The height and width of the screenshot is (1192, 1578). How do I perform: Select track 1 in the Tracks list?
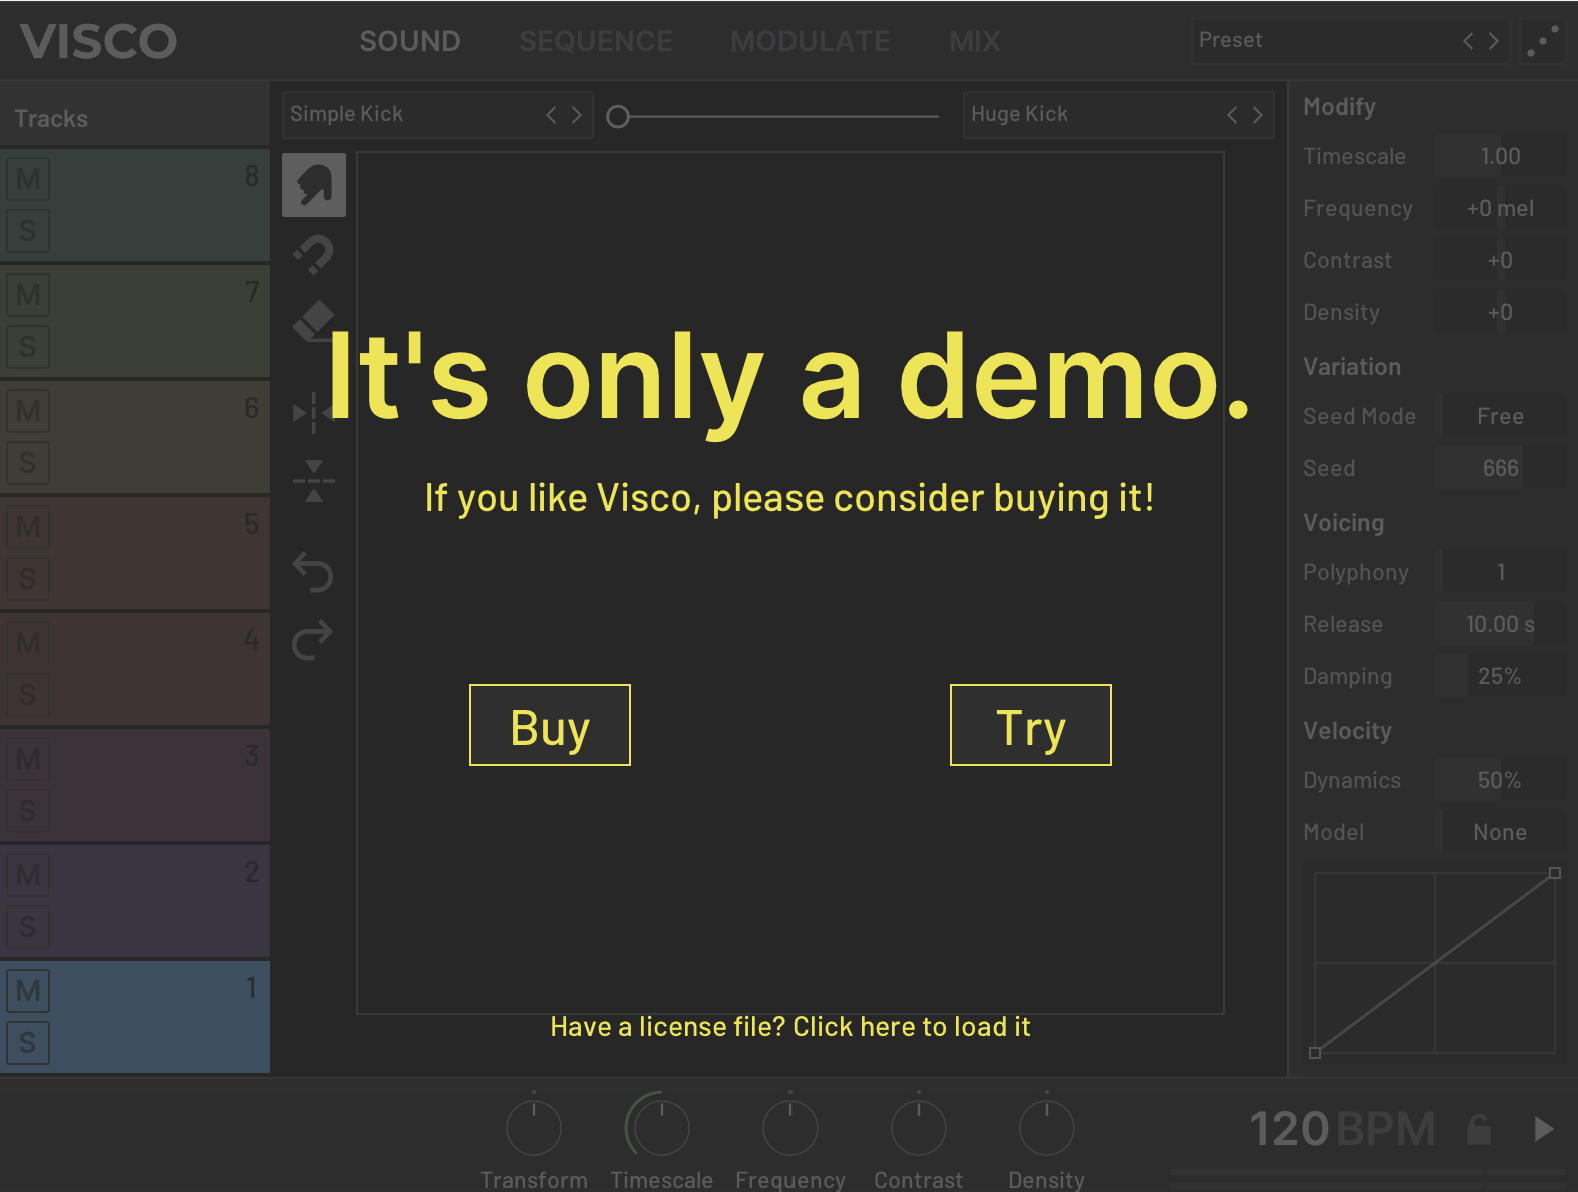point(135,1017)
